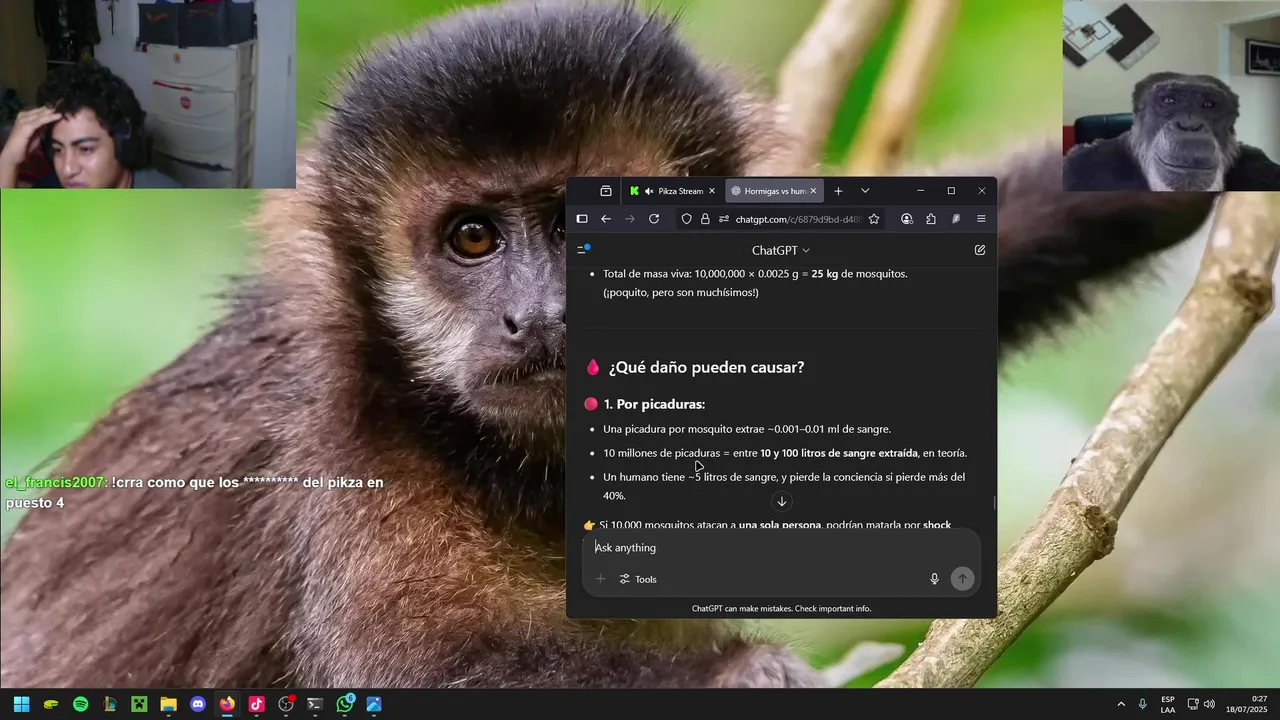Open site permissions icon in address bar
The width and height of the screenshot is (1280, 720).
coord(723,219)
